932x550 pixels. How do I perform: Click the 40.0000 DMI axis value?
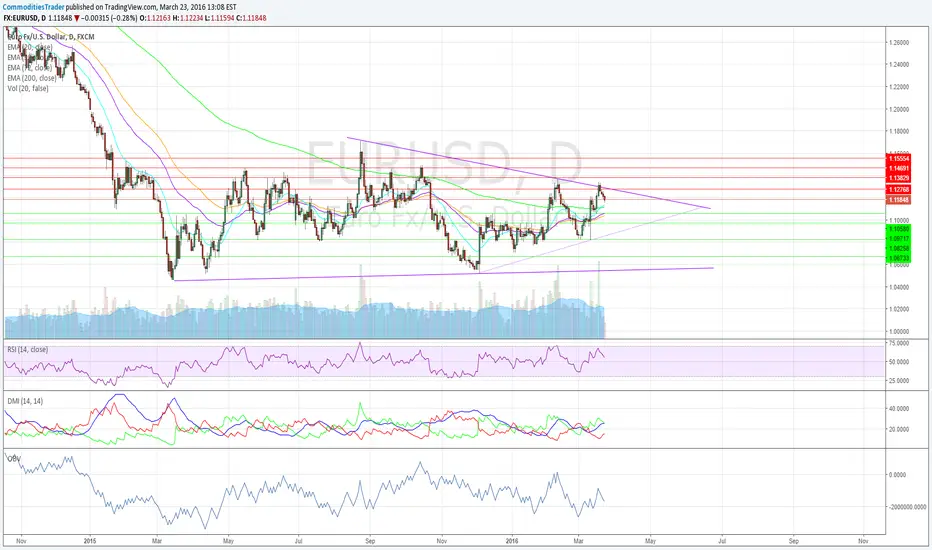pyautogui.click(x=900, y=409)
